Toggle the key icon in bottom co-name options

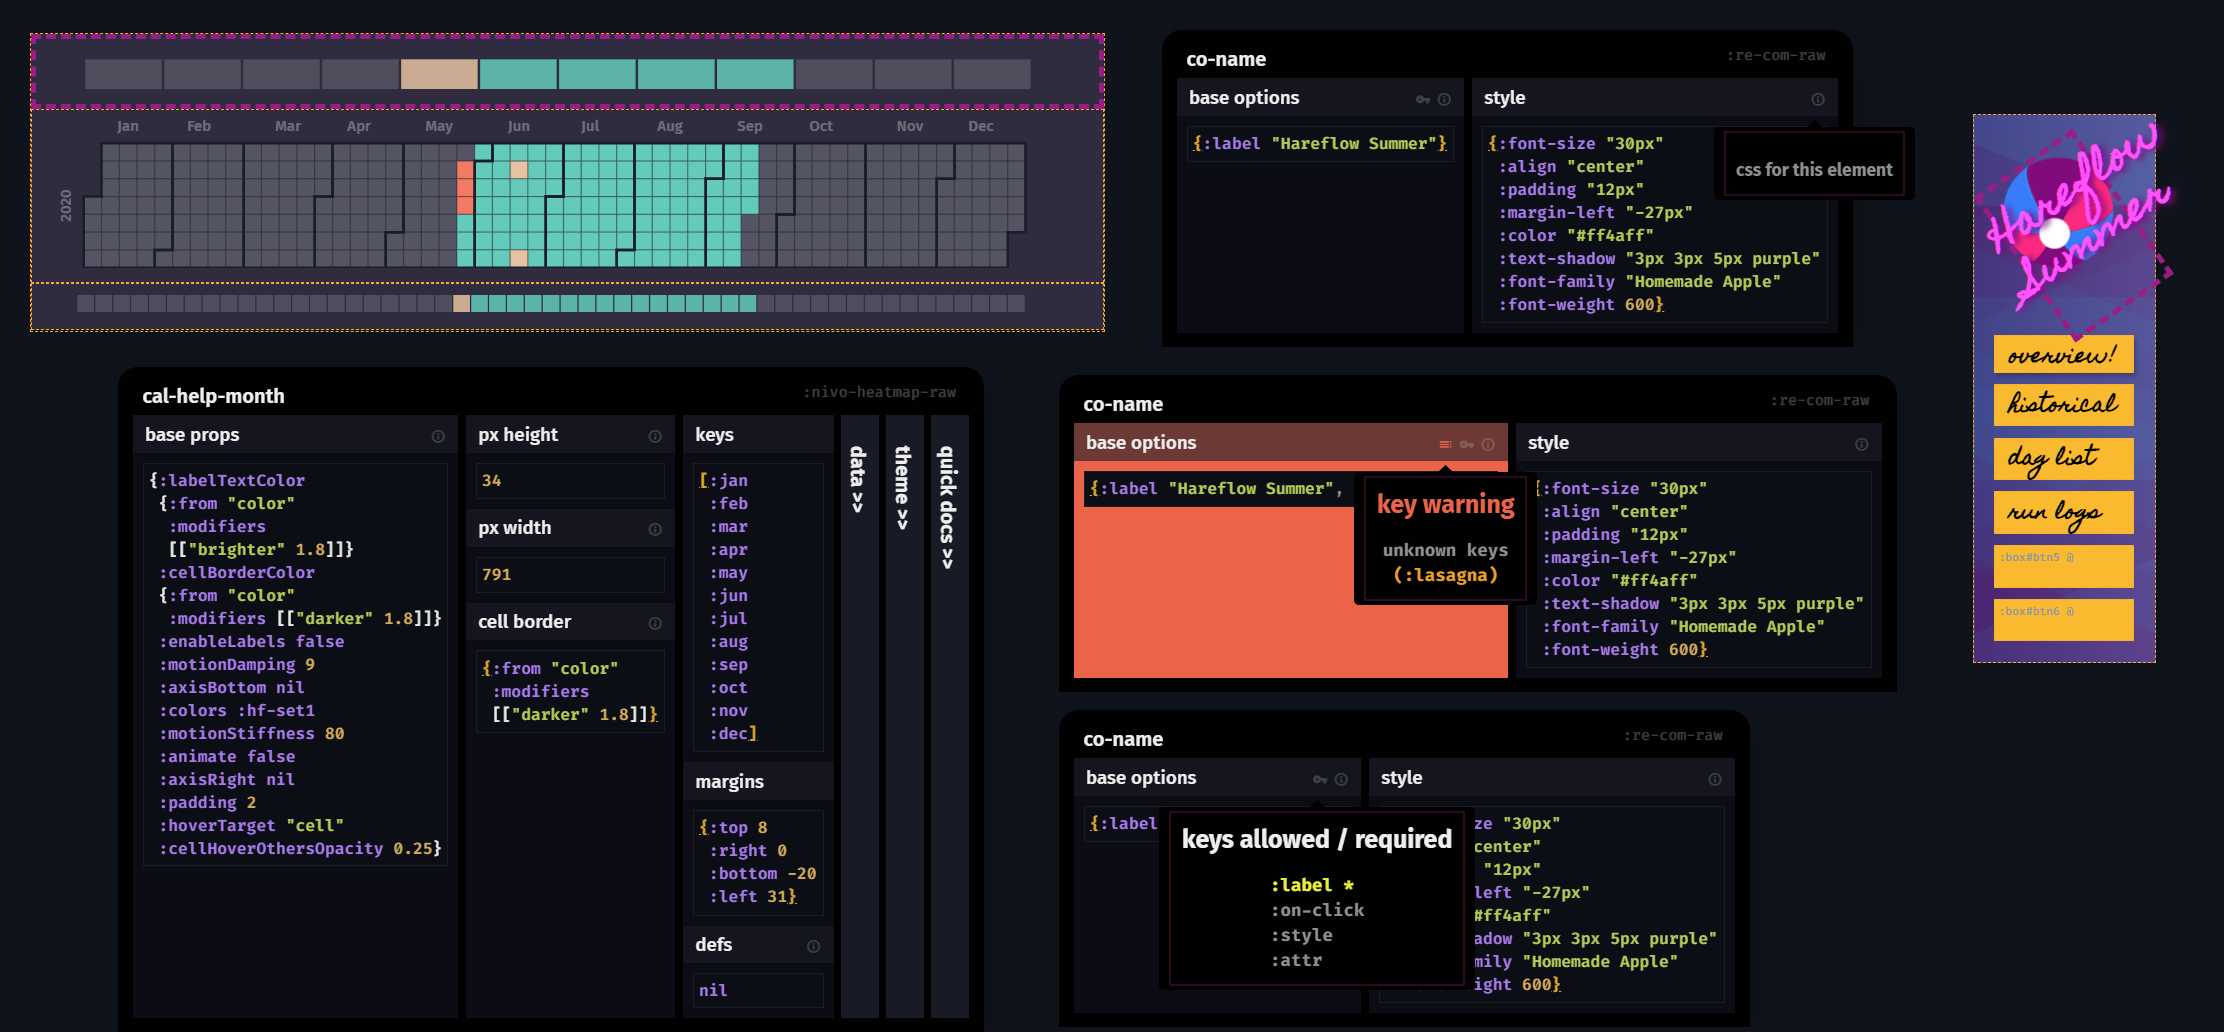pos(1322,778)
